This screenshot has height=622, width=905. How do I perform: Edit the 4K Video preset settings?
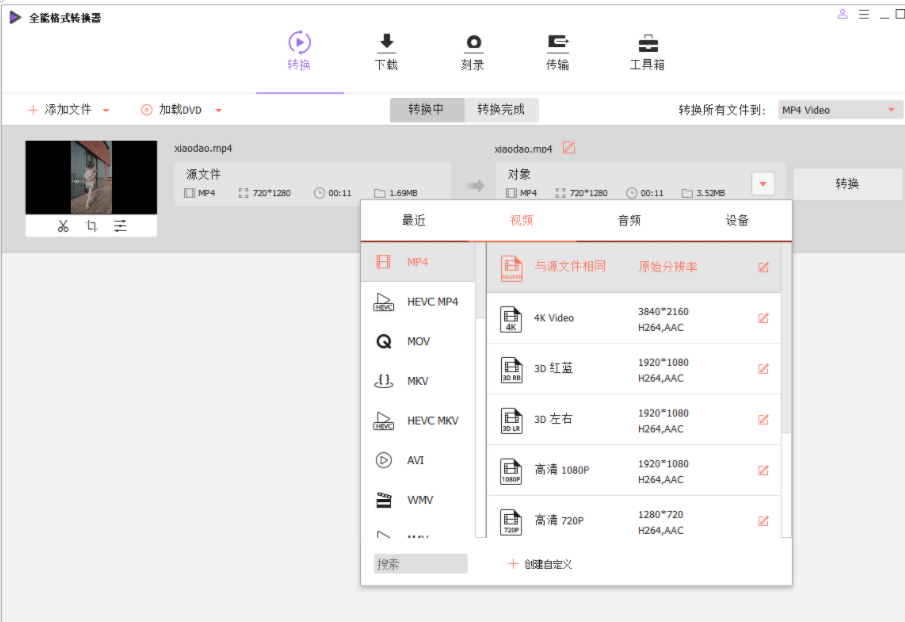pyautogui.click(x=763, y=318)
